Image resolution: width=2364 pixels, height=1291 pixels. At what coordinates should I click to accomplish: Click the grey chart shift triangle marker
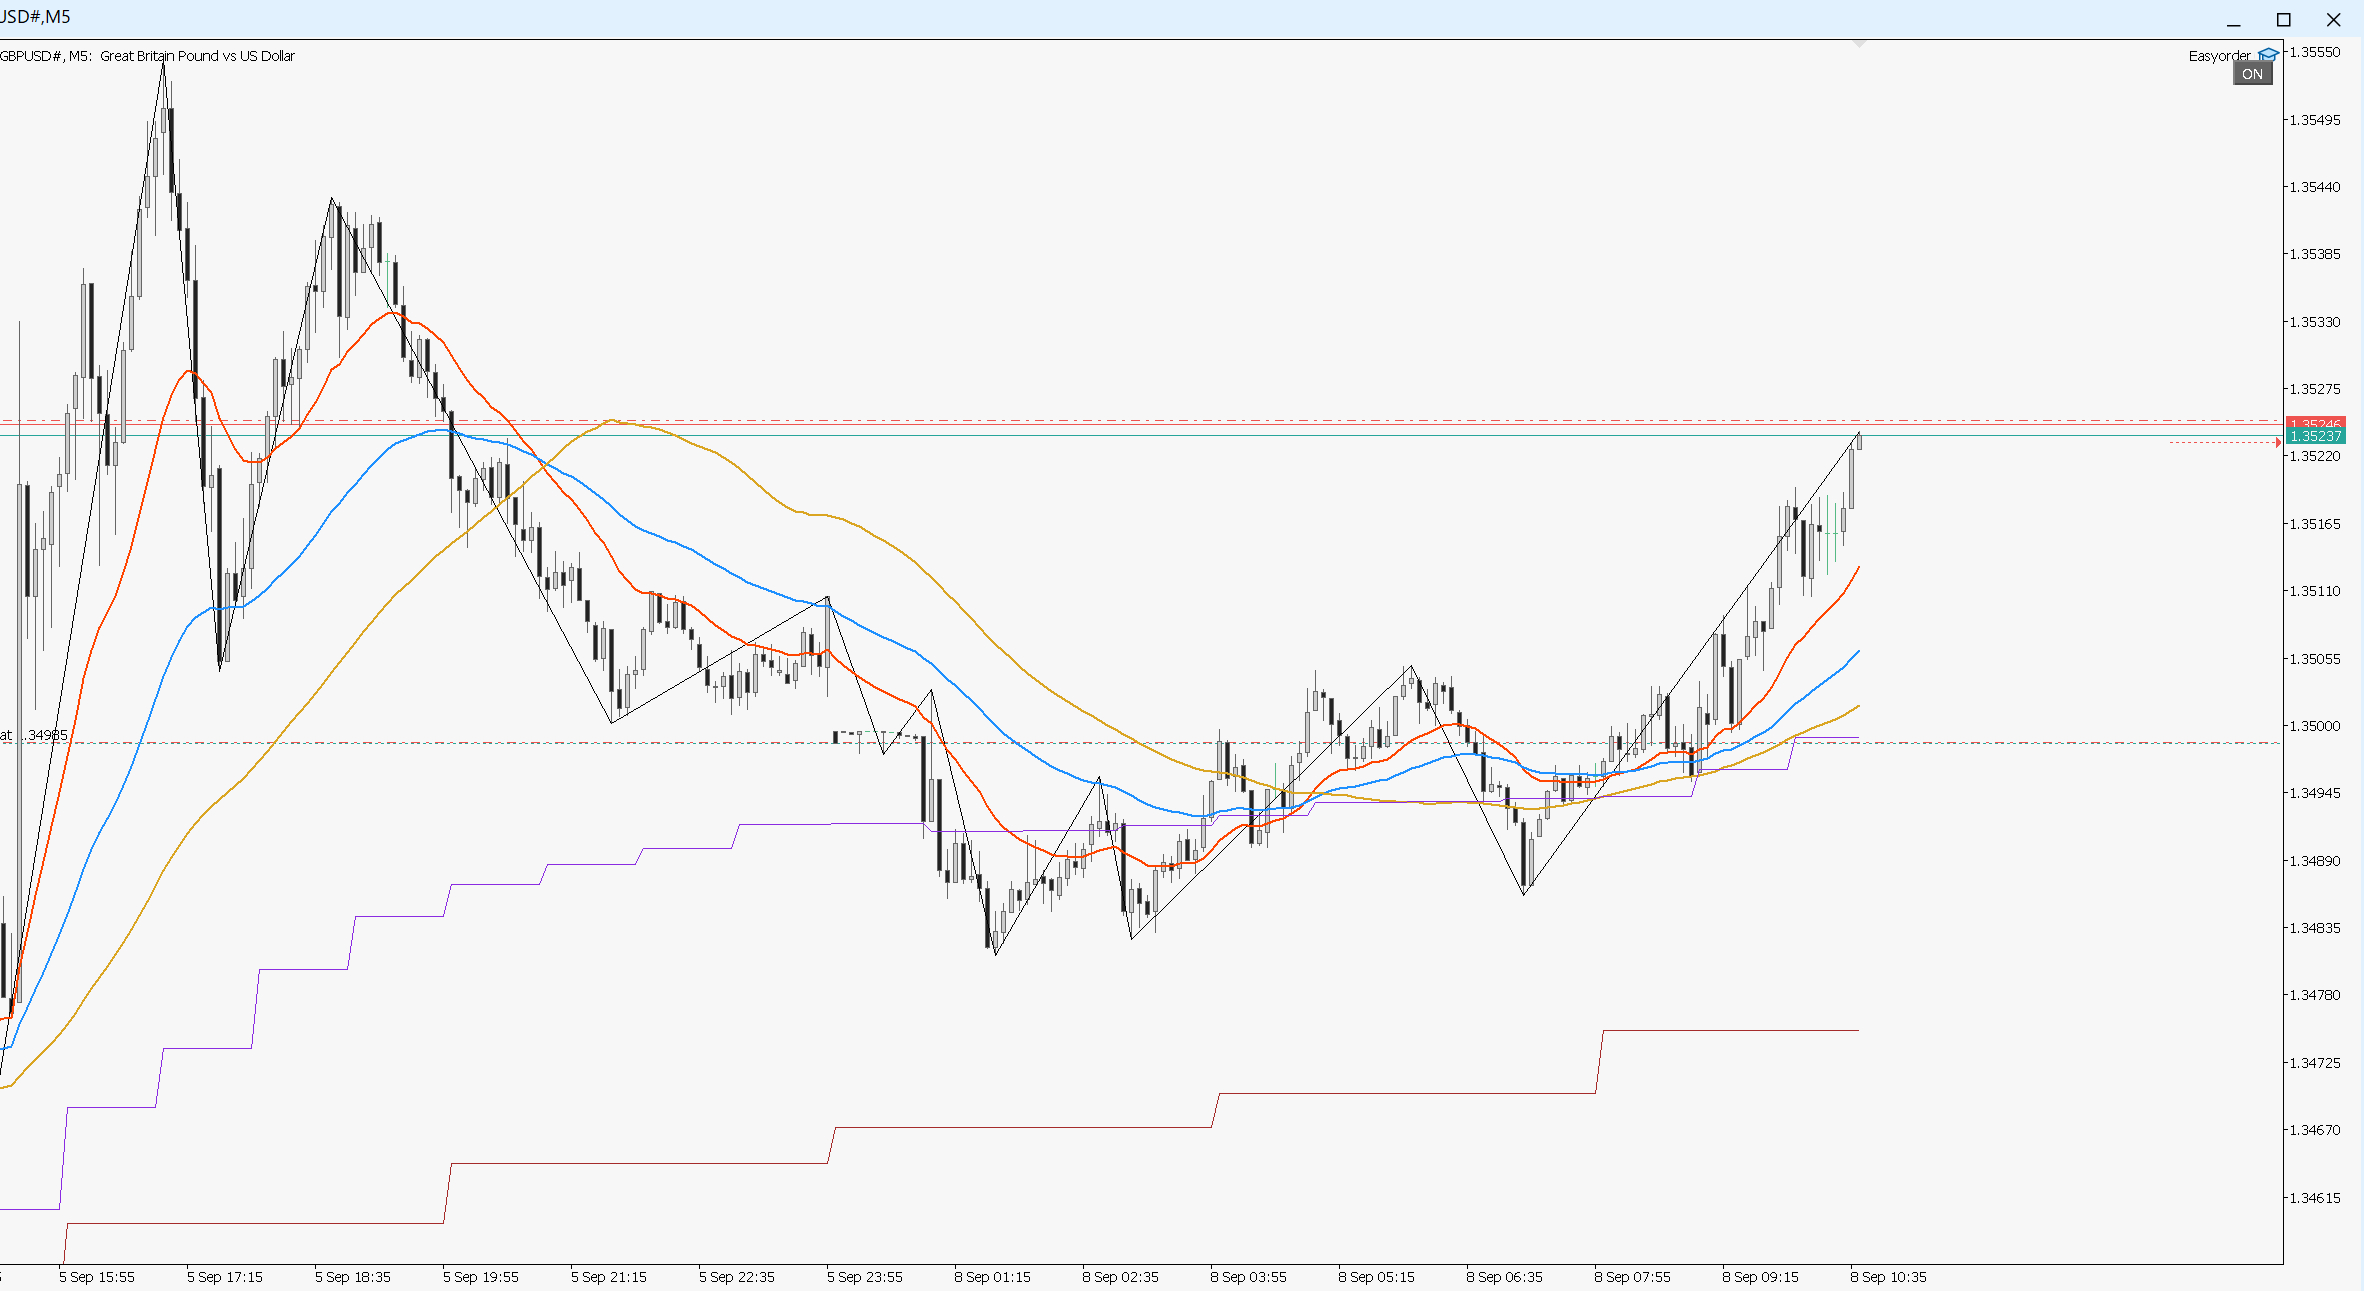(1859, 44)
